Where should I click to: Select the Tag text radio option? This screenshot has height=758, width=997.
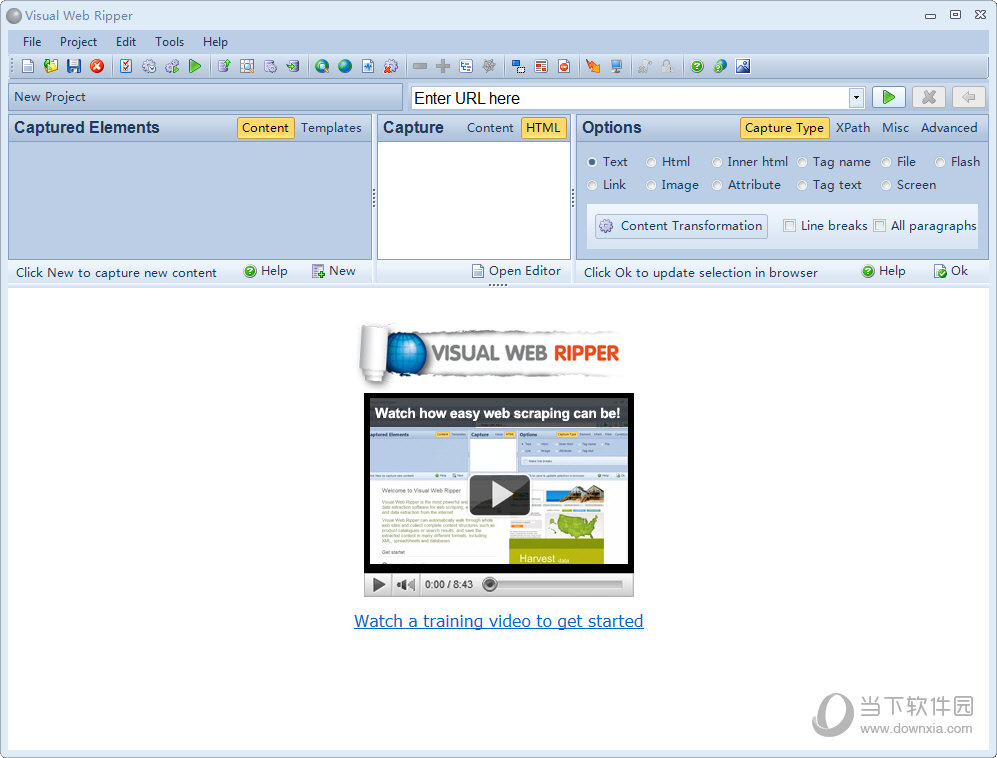(802, 185)
